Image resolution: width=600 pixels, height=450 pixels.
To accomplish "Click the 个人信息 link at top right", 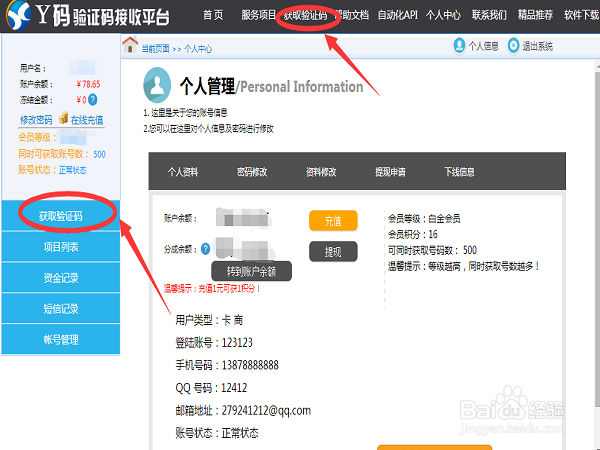I will click(484, 46).
